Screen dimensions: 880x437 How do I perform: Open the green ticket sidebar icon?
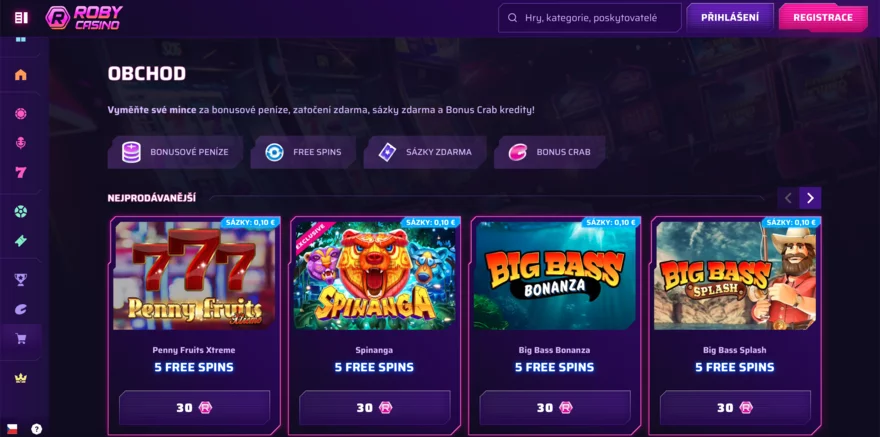(21, 241)
